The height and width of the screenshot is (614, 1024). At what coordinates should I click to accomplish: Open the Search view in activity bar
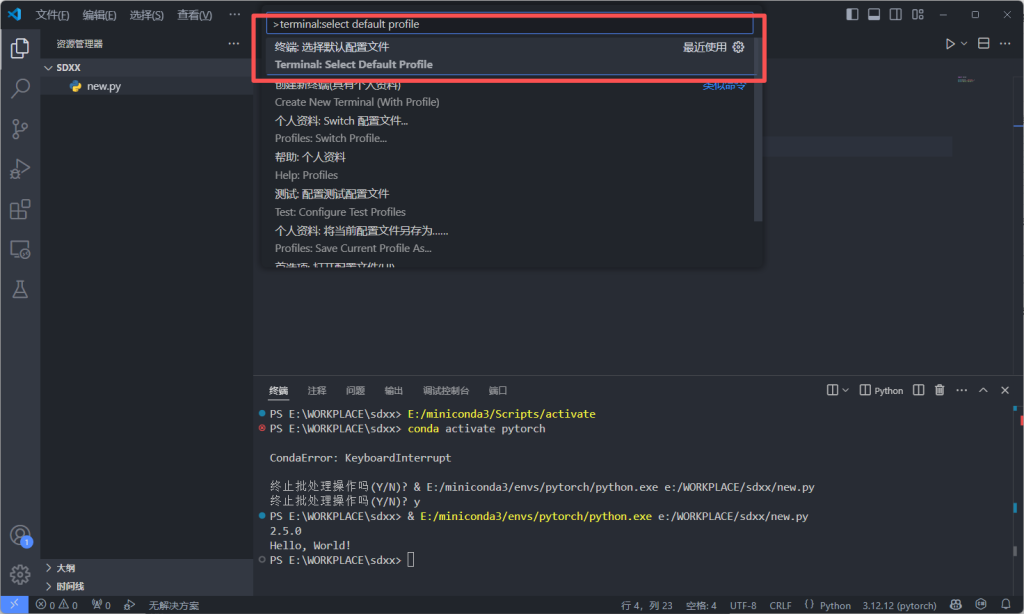pos(20,89)
